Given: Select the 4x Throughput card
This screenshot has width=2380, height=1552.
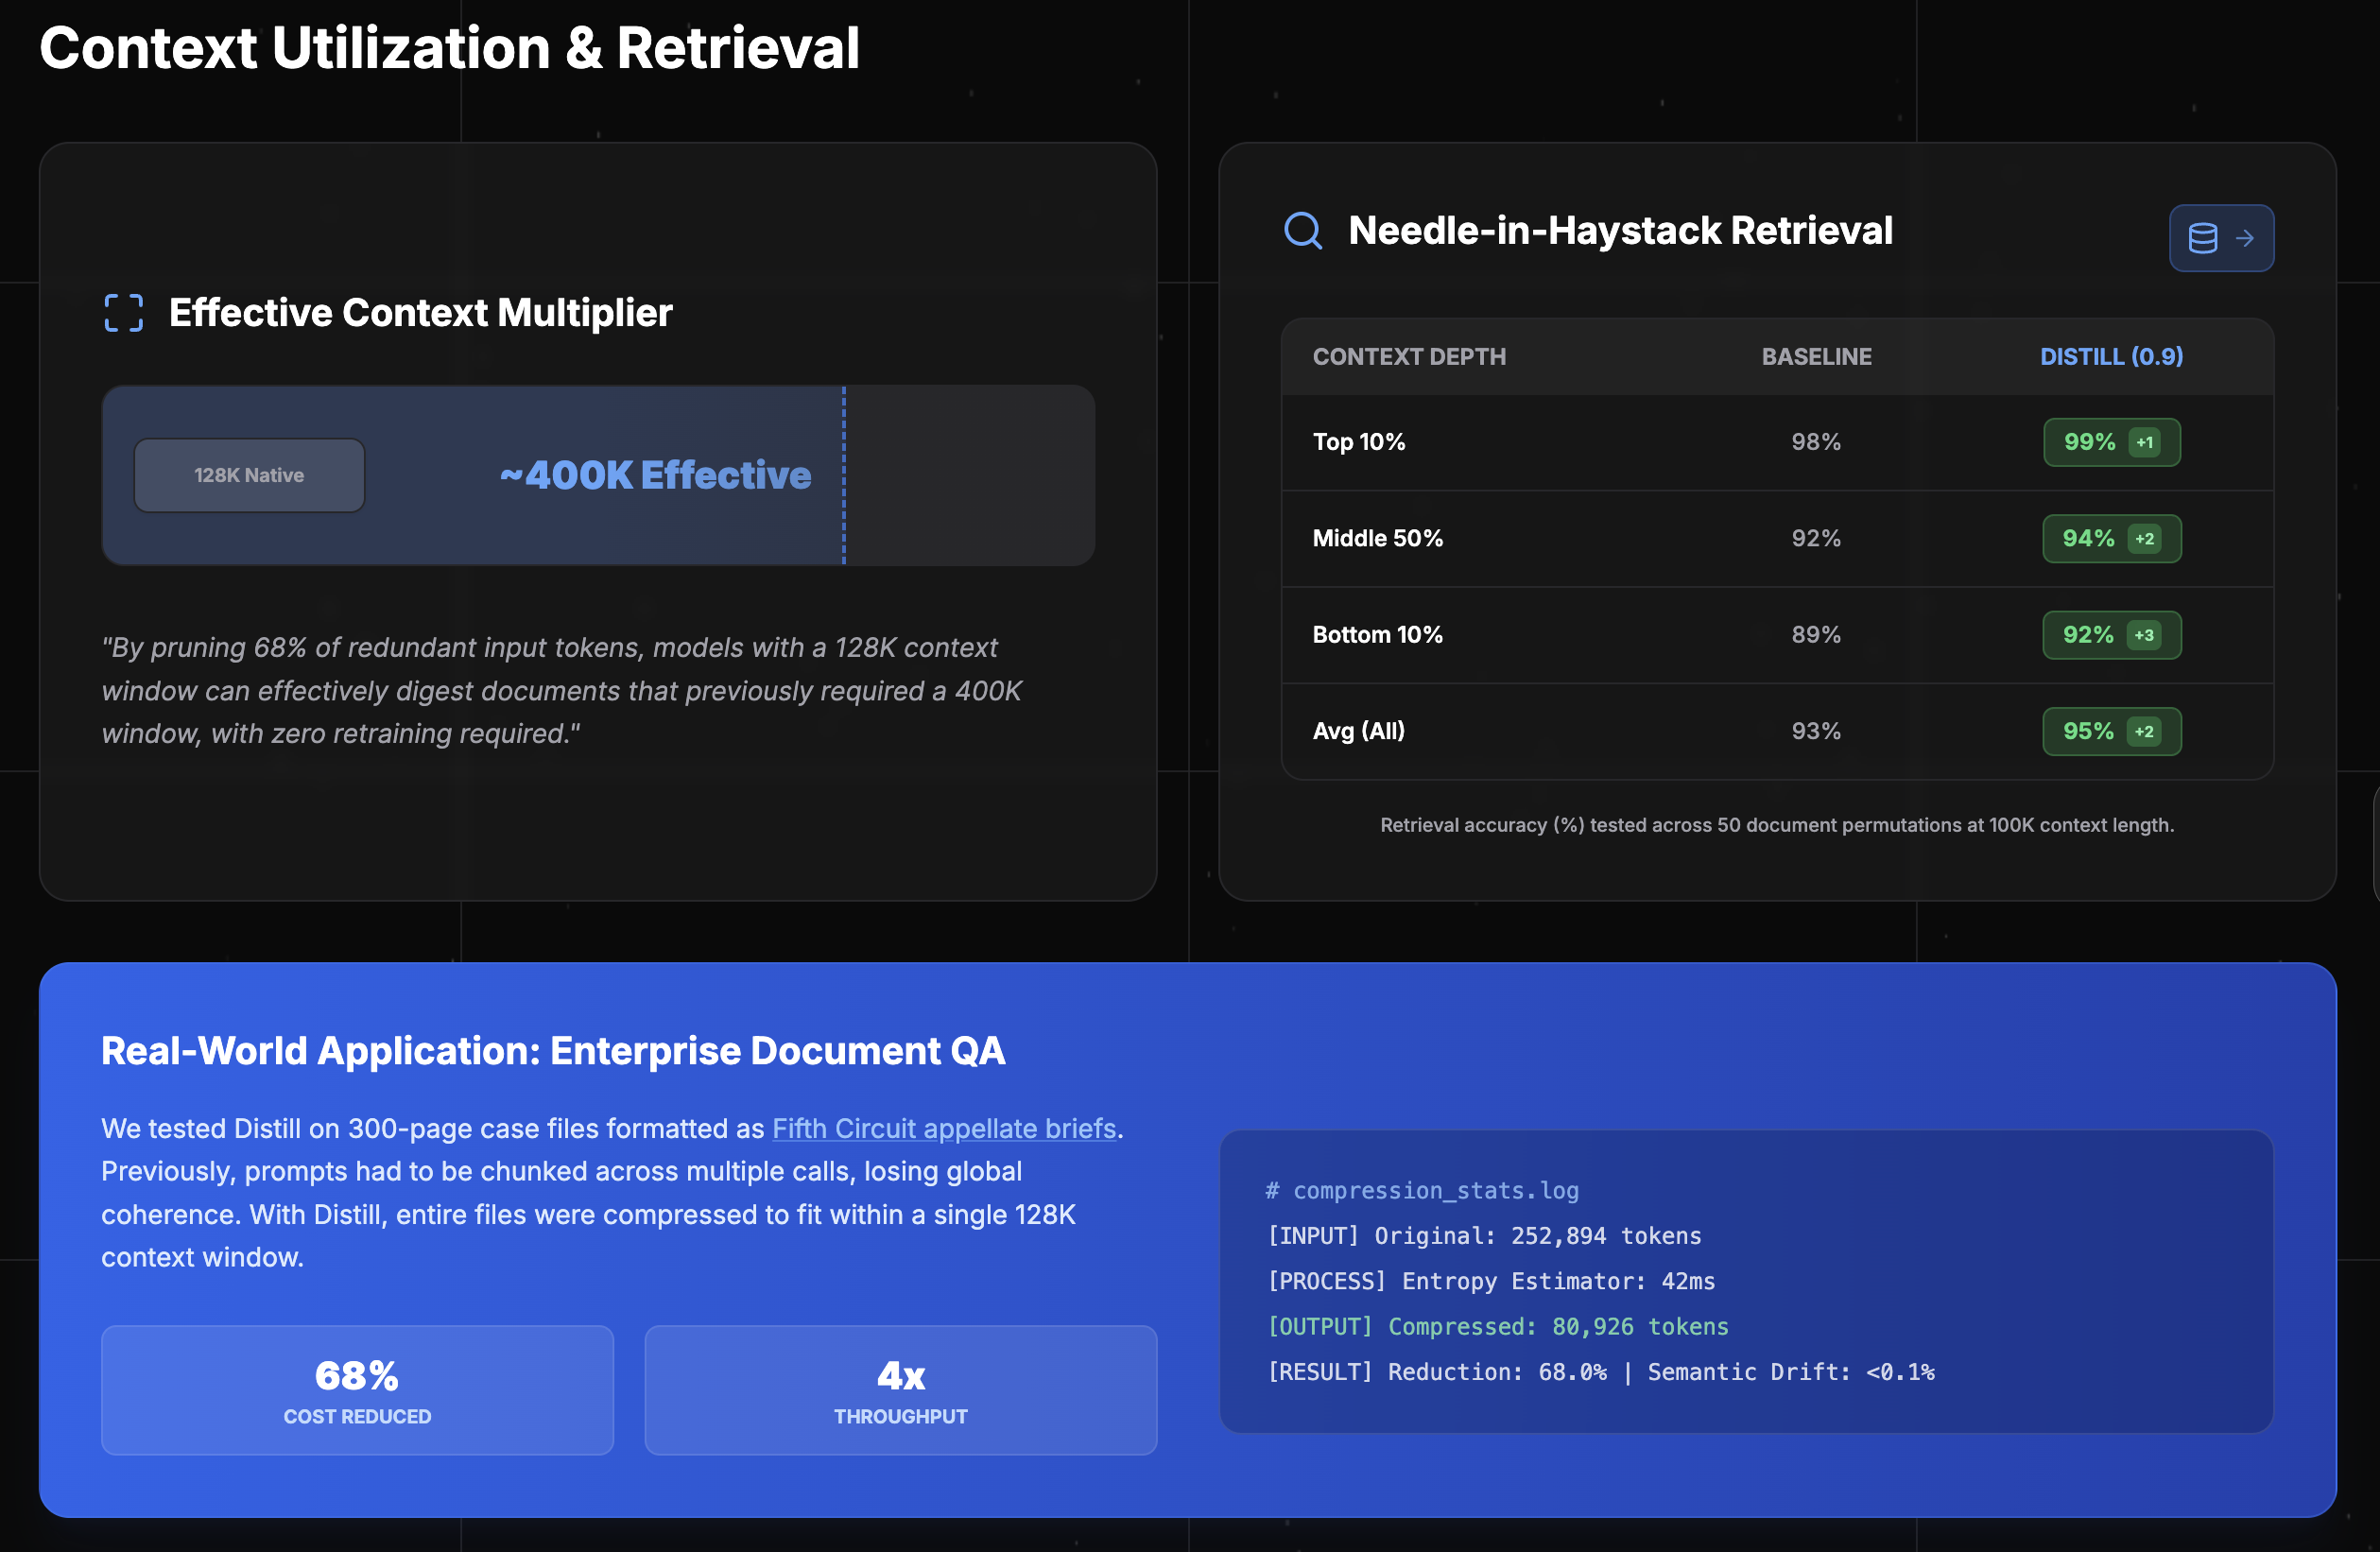Looking at the screenshot, I should [x=900, y=1389].
